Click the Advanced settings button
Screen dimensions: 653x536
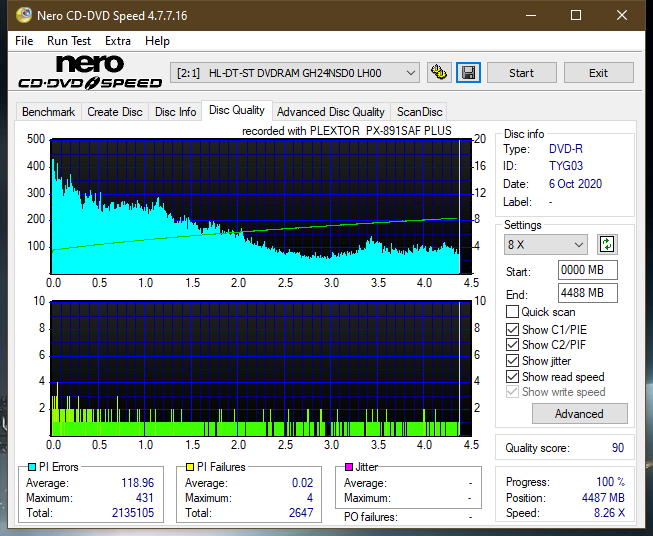tap(579, 414)
